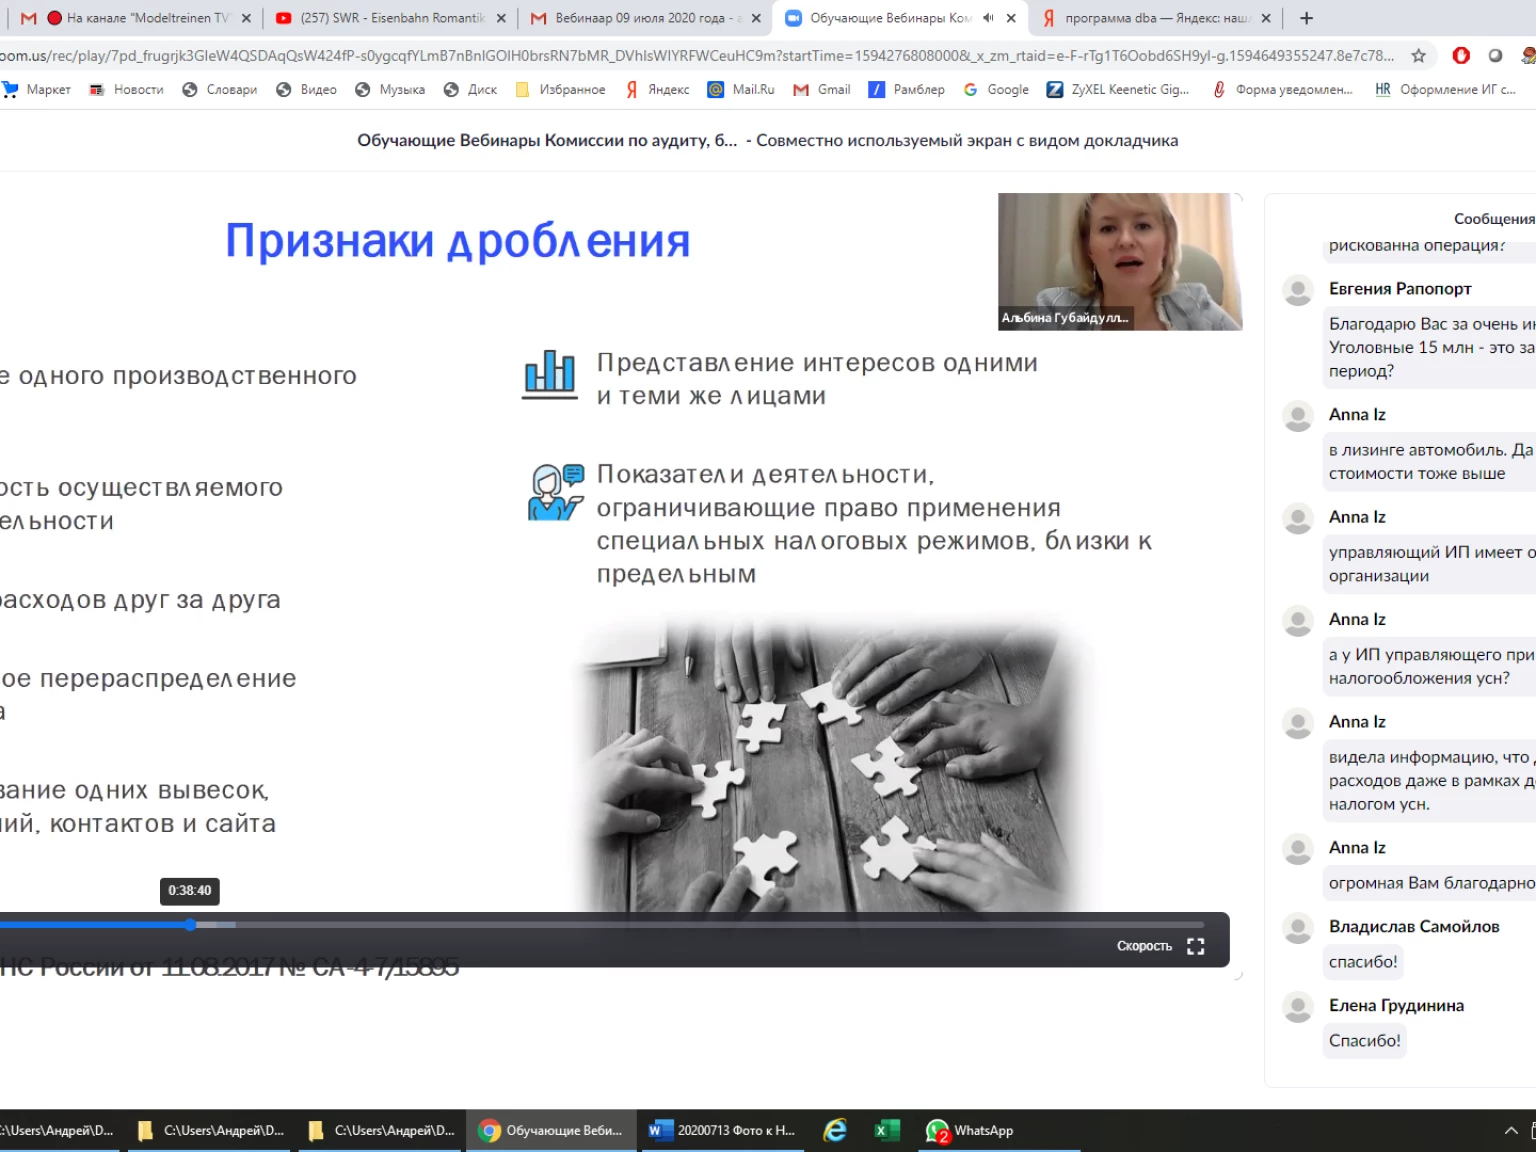Click Владислав Самойлов's avatar in chat

pos(1298,928)
